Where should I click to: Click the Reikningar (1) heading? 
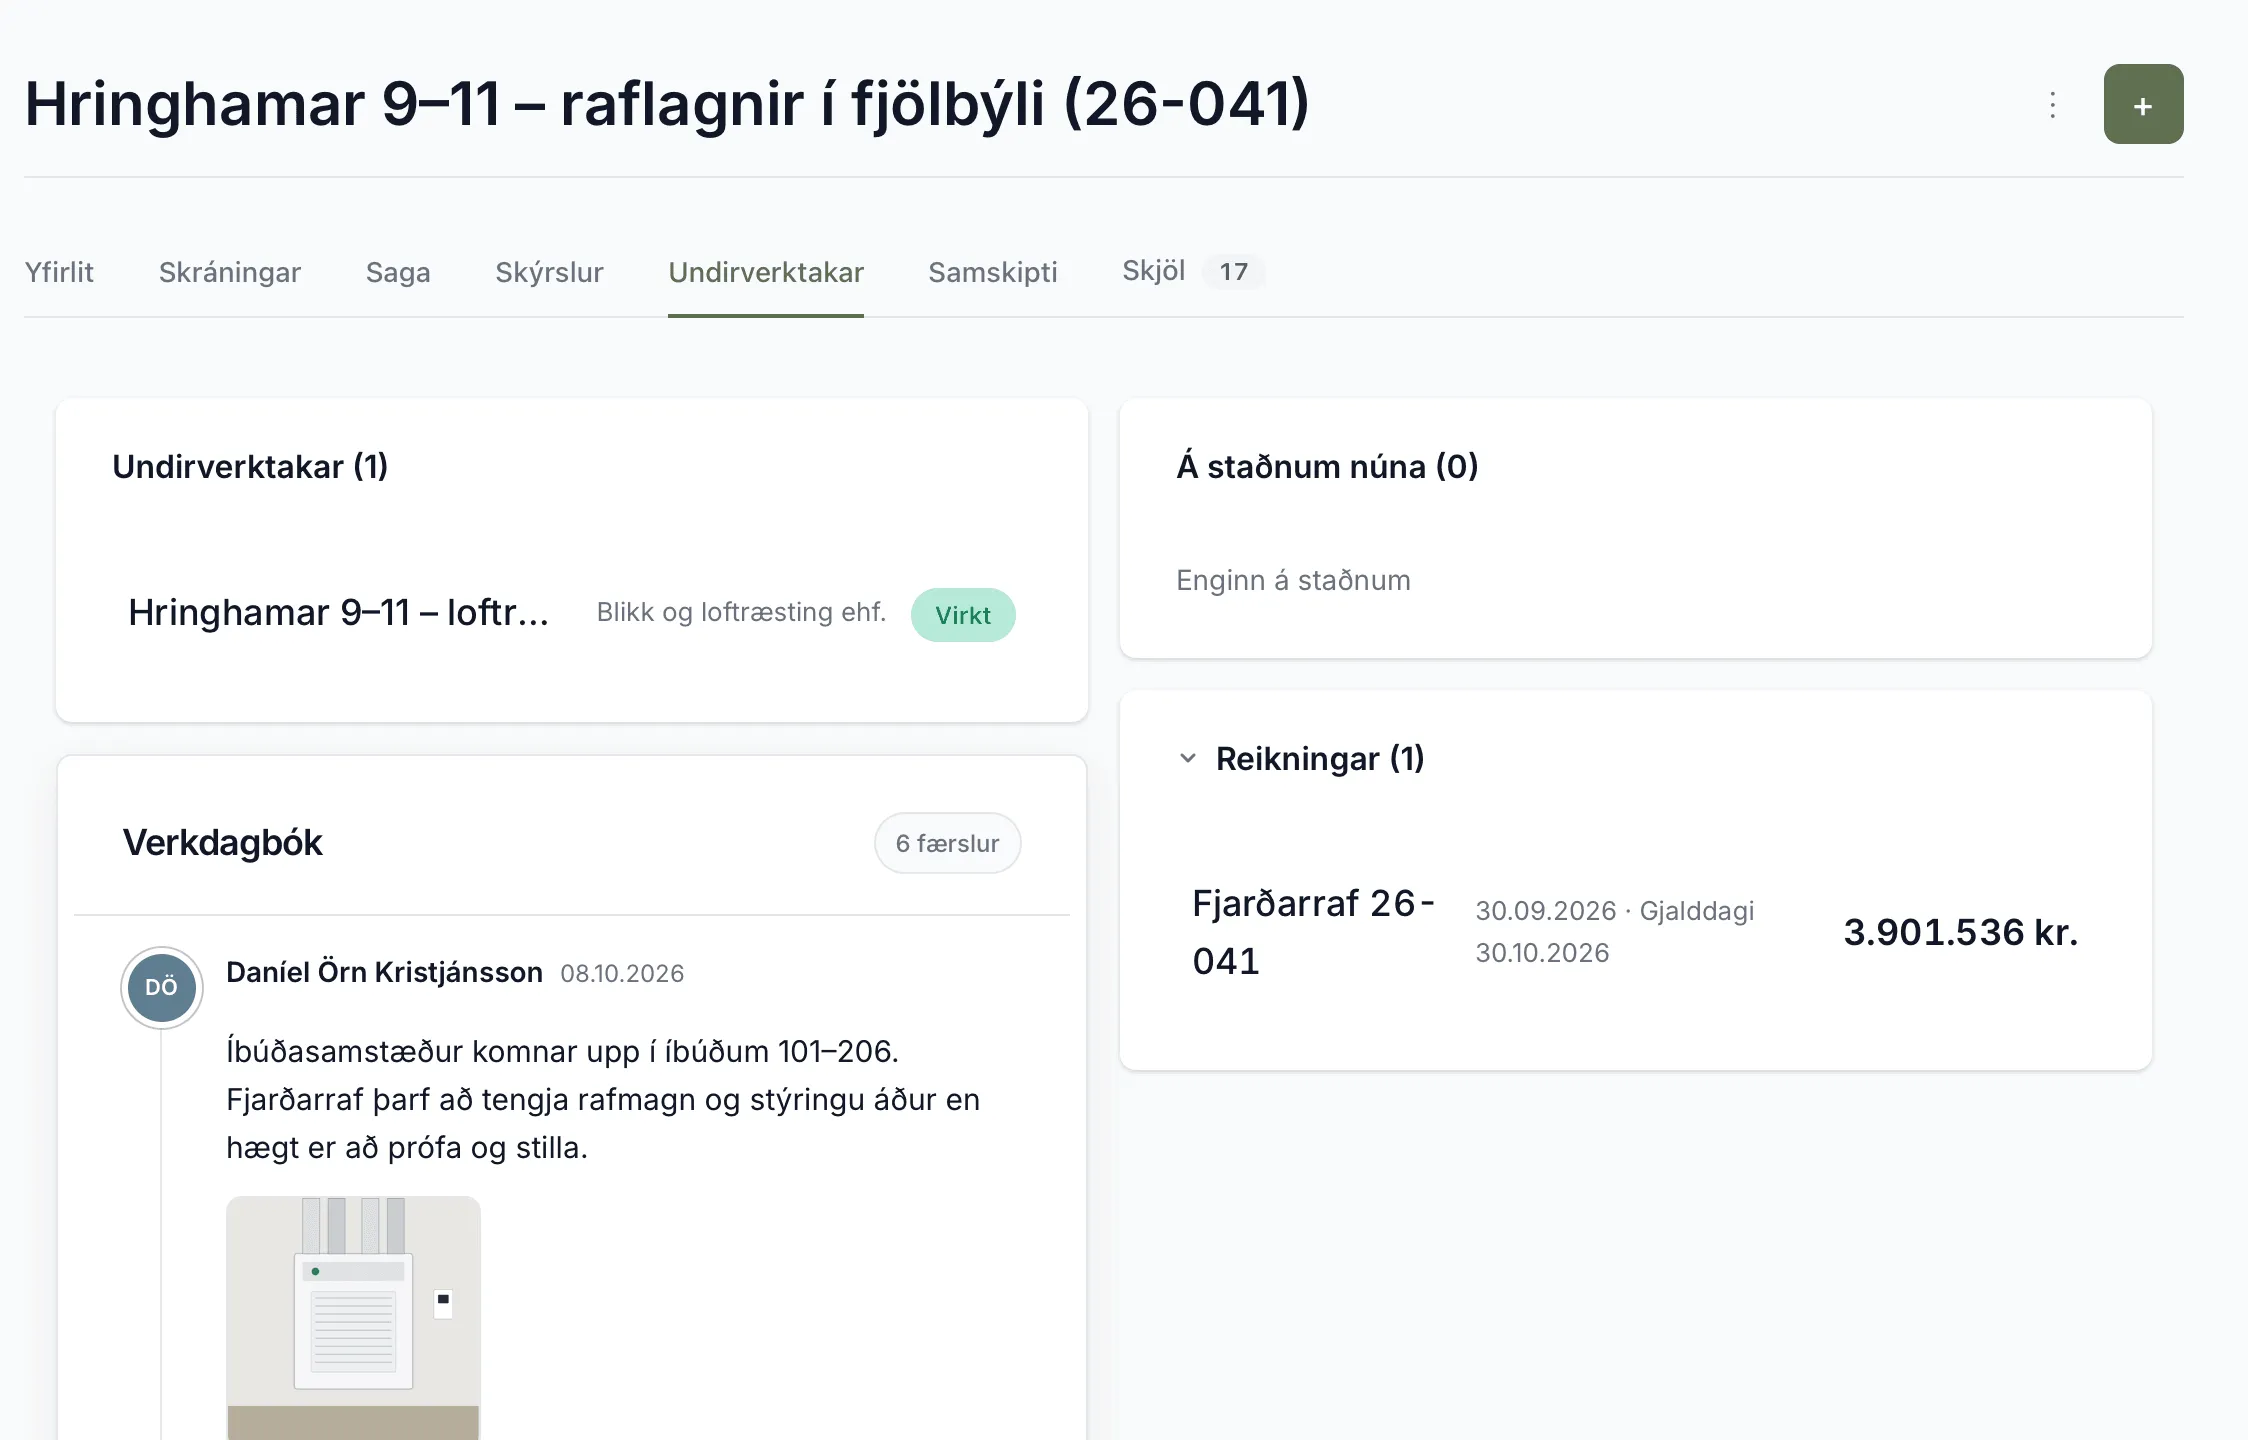coord(1320,759)
